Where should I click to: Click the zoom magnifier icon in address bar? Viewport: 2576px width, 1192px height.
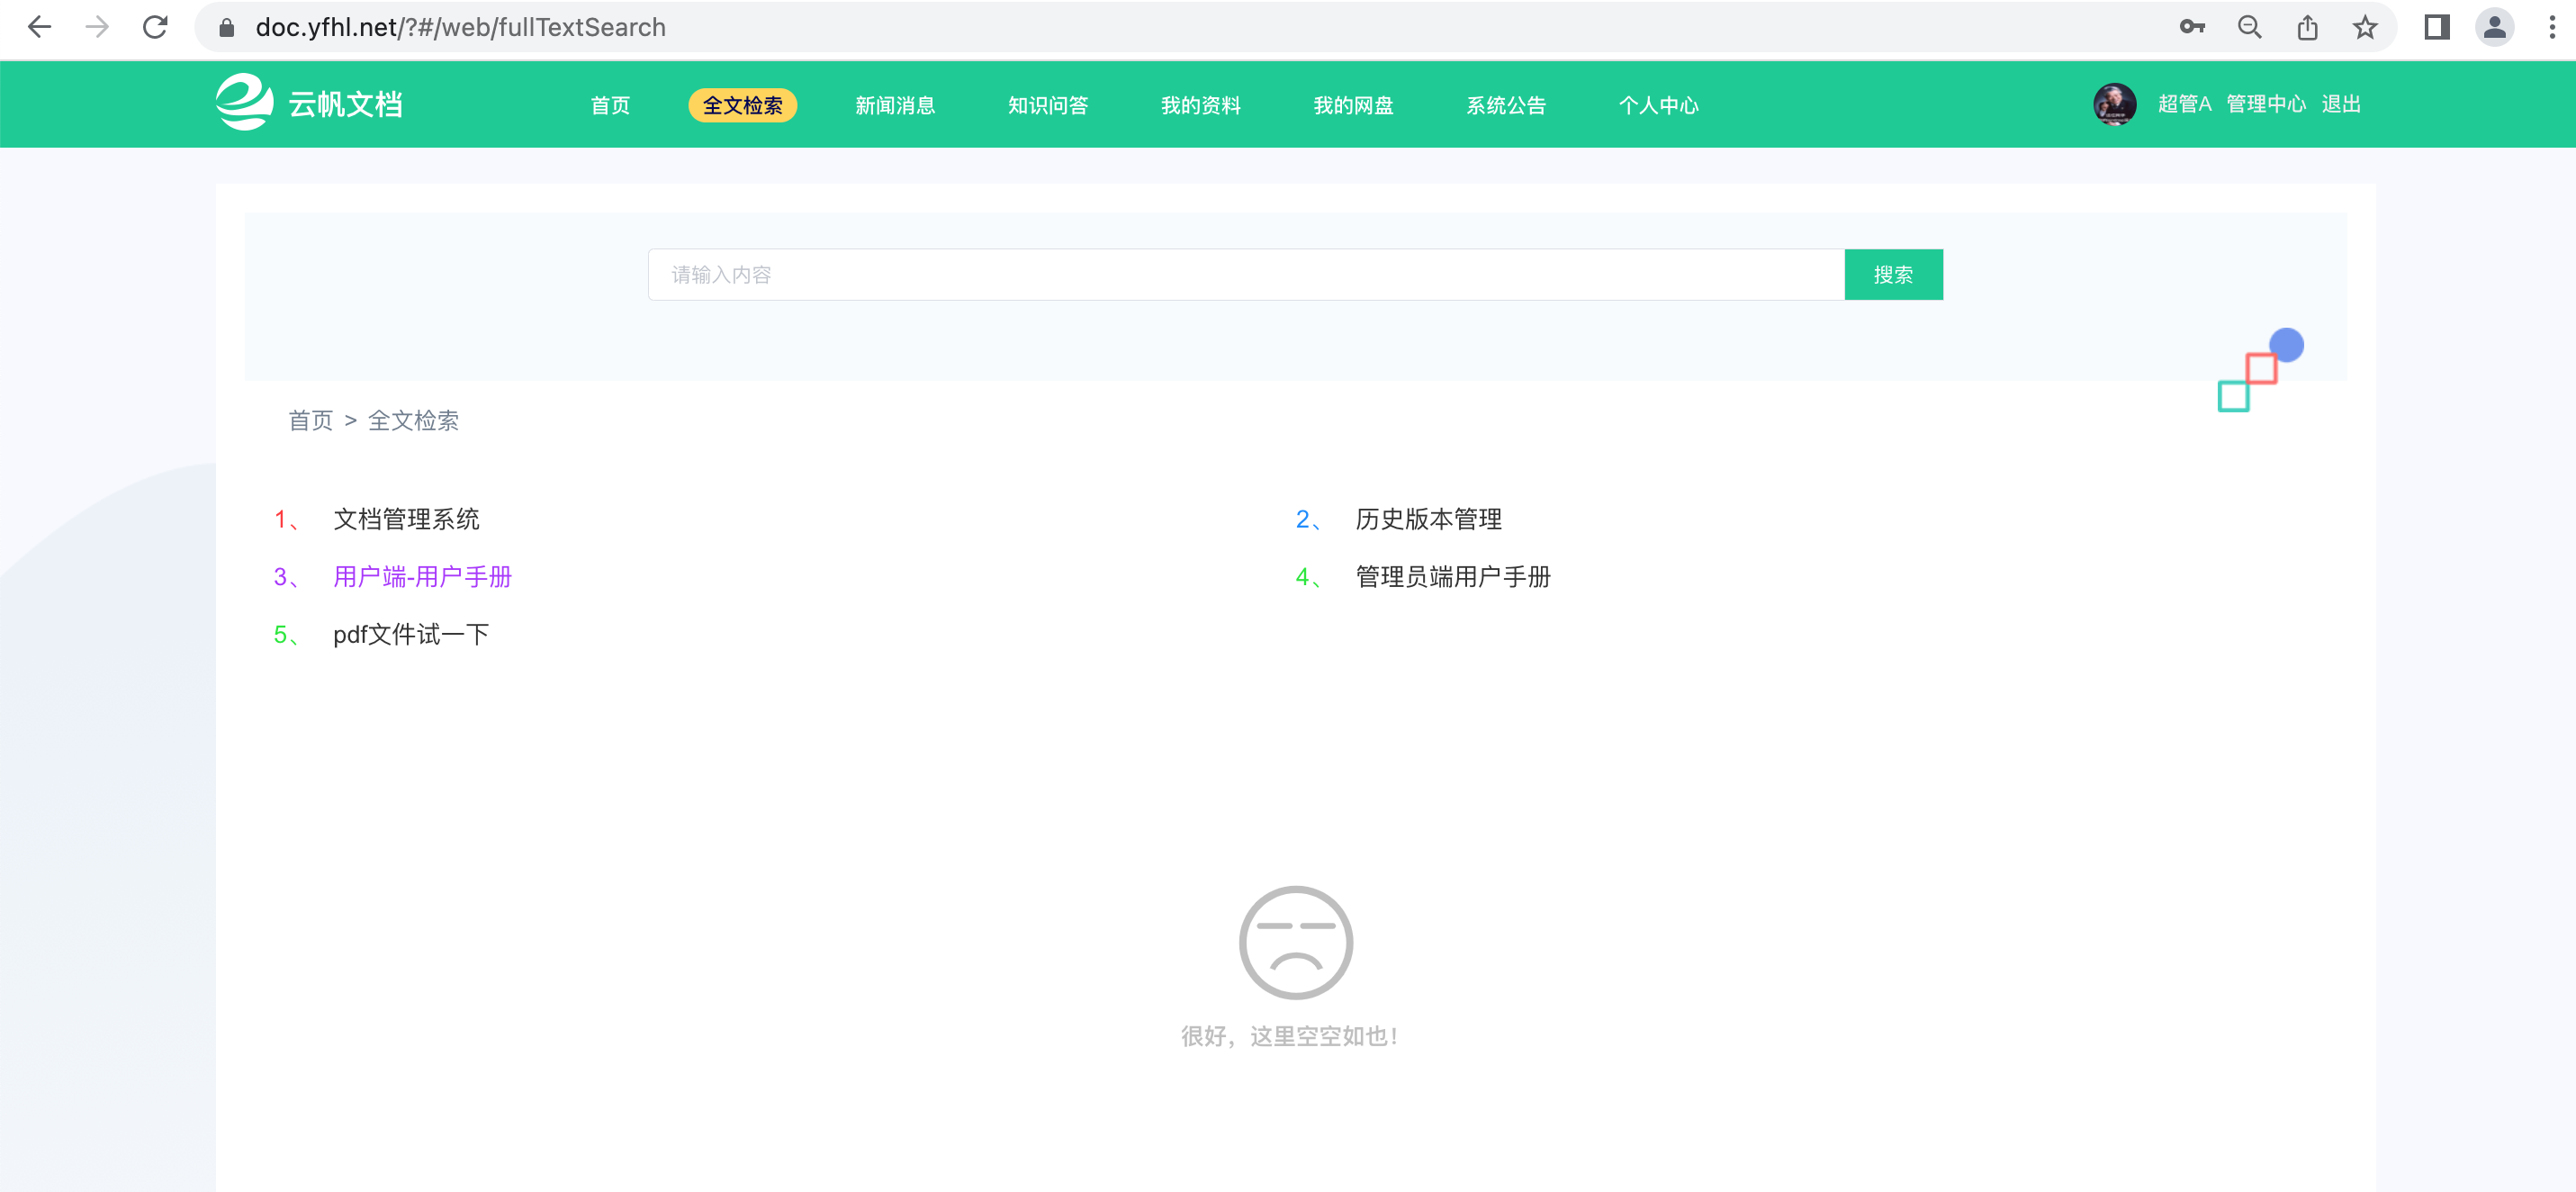click(2249, 27)
